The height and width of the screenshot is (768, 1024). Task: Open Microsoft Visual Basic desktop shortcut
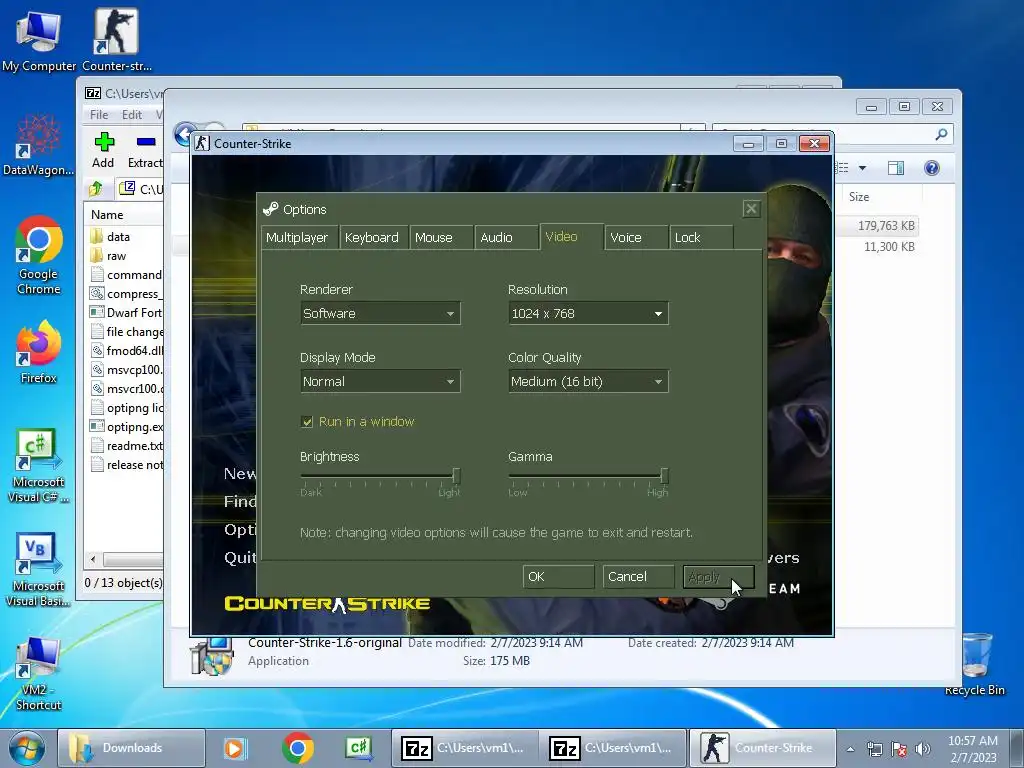pos(39,569)
